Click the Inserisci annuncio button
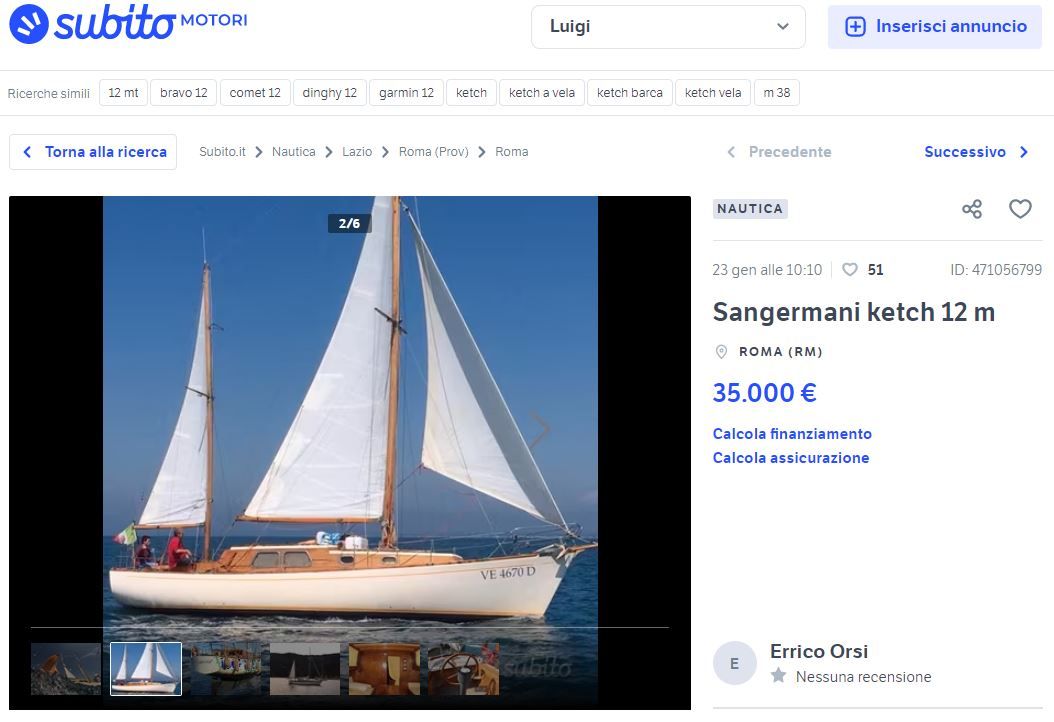Screen dimensions: 1054x722 (935, 27)
